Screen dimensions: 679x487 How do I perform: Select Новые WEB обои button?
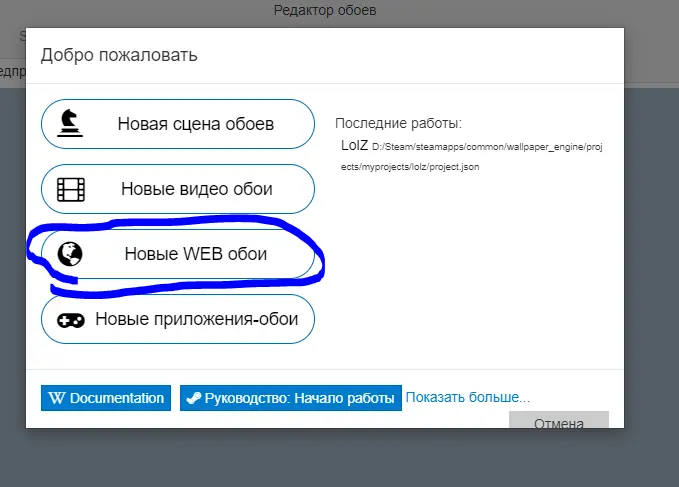(178, 254)
